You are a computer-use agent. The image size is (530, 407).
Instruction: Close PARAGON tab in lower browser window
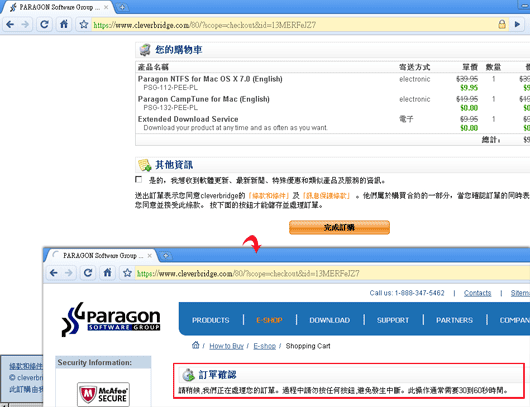point(149,256)
